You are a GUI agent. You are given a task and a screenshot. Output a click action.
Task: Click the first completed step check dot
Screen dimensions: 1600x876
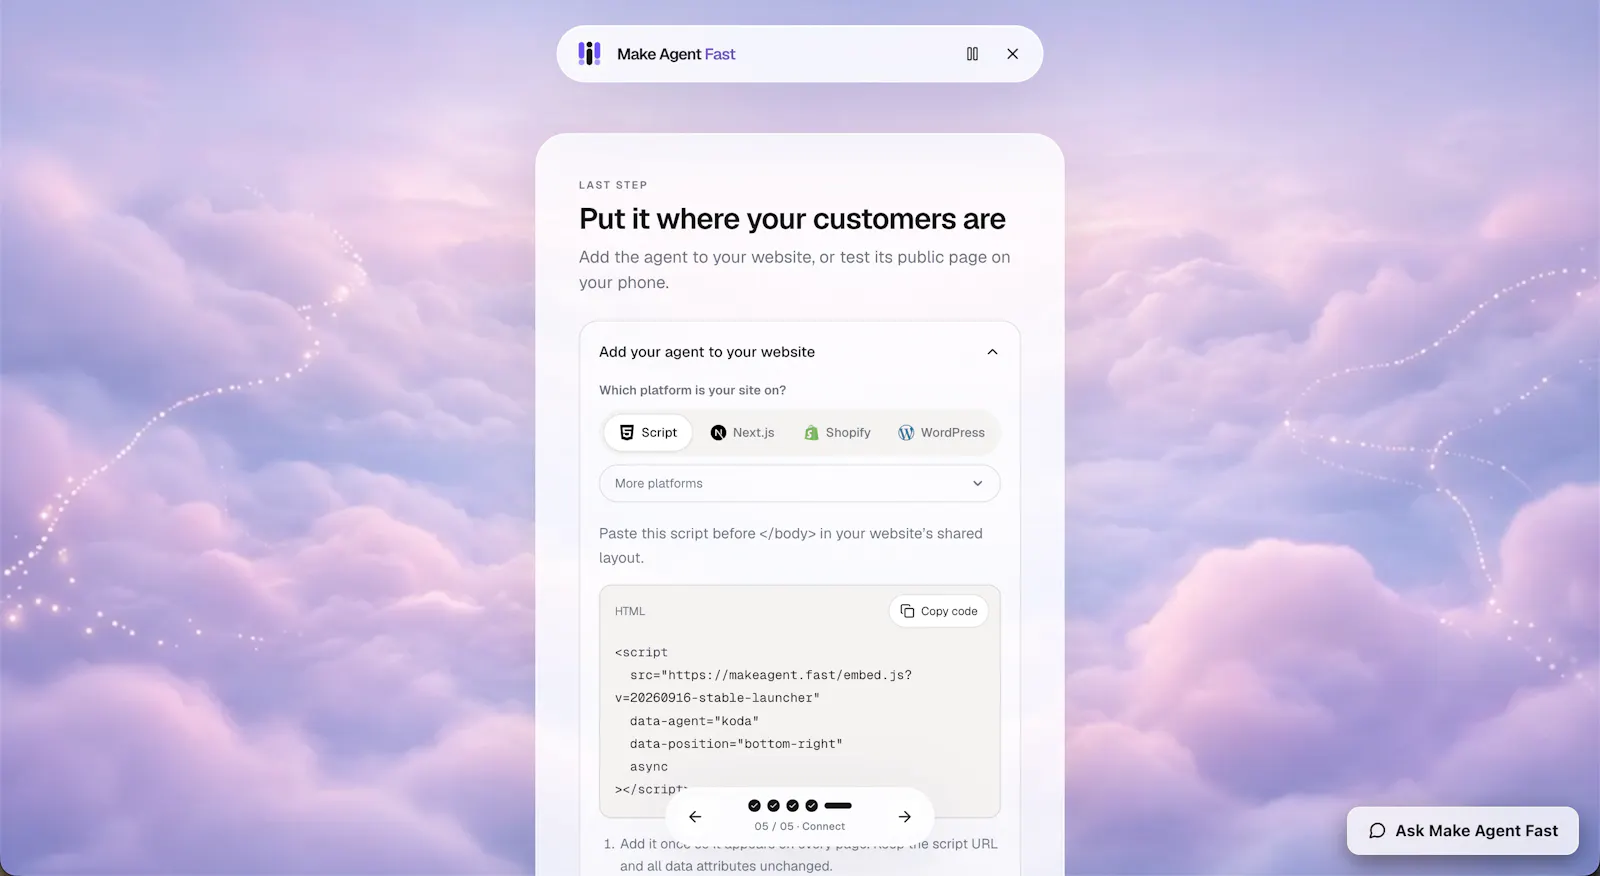coord(754,805)
